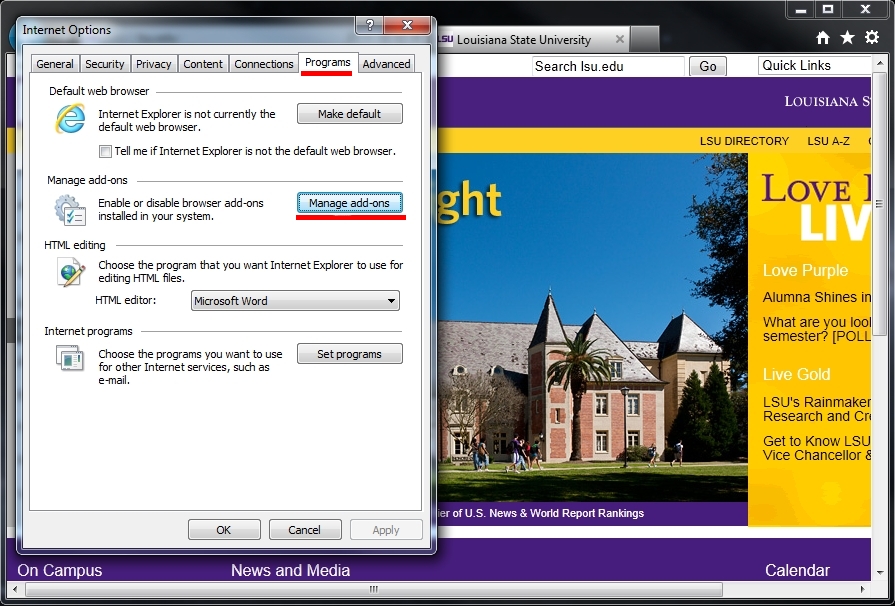Maximize the Internet Explorer window
The width and height of the screenshot is (895, 606).
point(828,10)
